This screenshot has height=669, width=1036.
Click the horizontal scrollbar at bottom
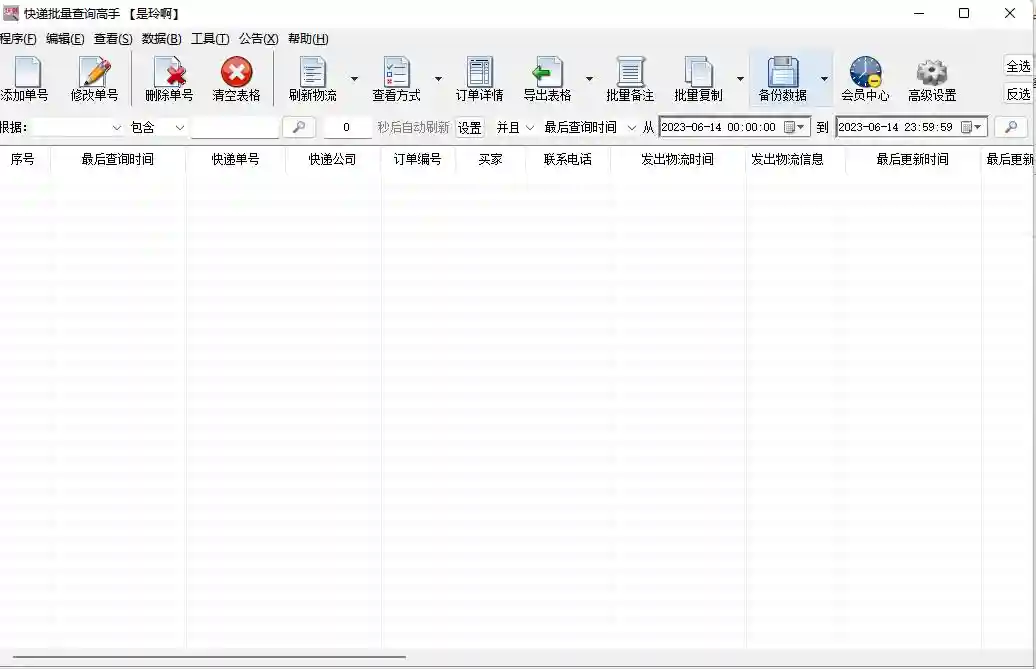click(210, 658)
